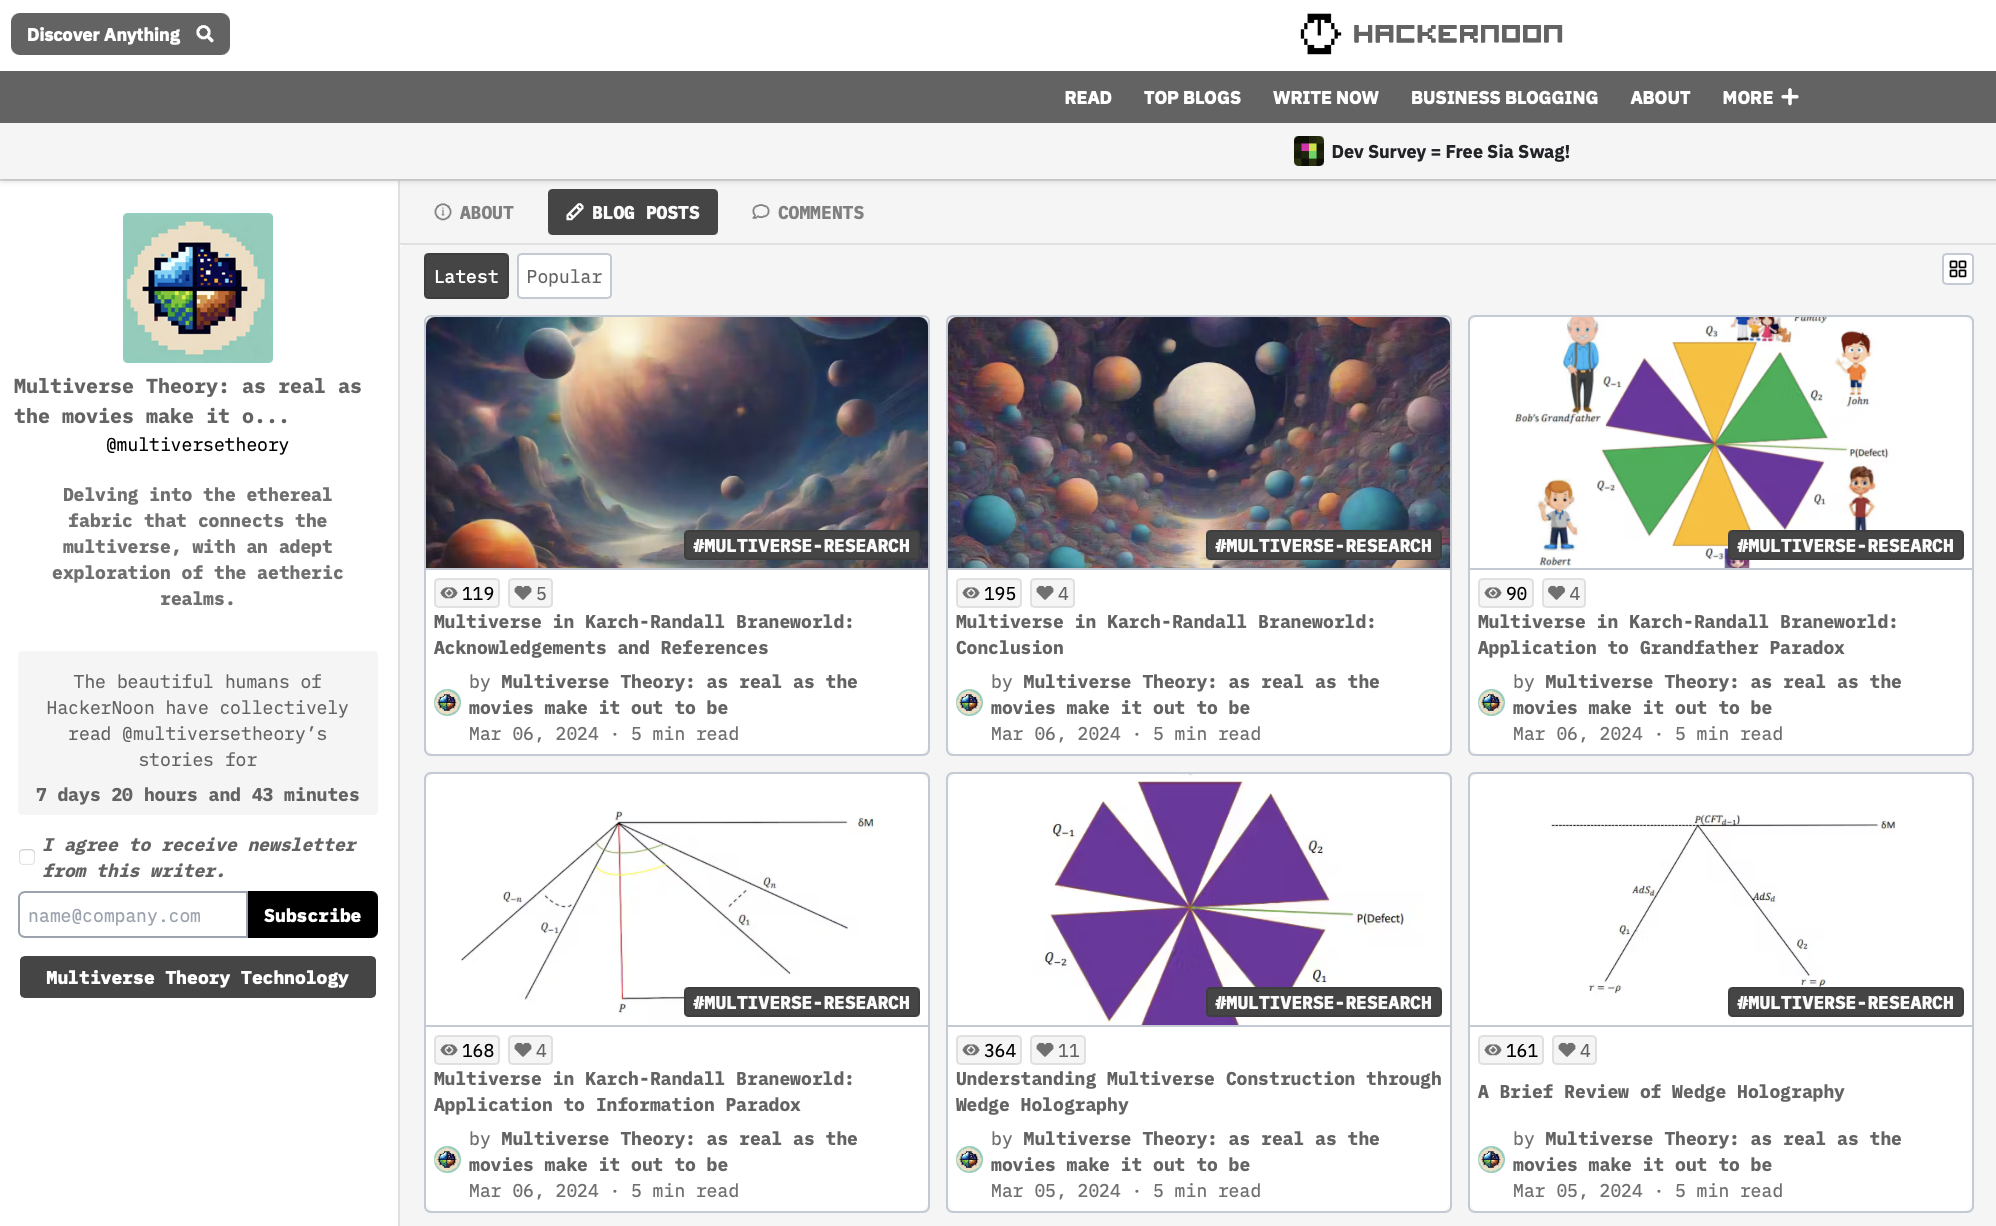Click author avatar on Grandfather Paradox post
This screenshot has width=1996, height=1226.
tap(1491, 702)
